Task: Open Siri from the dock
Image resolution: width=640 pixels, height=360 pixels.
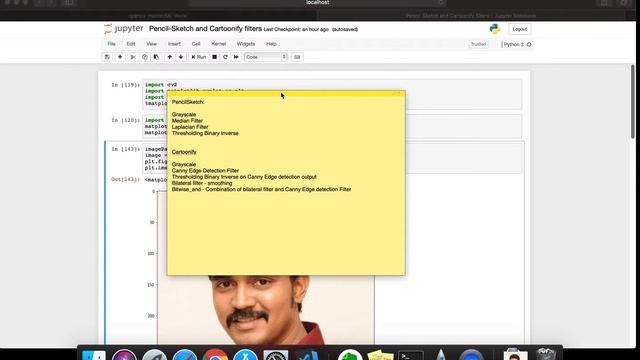Action: pyautogui.click(x=124, y=356)
